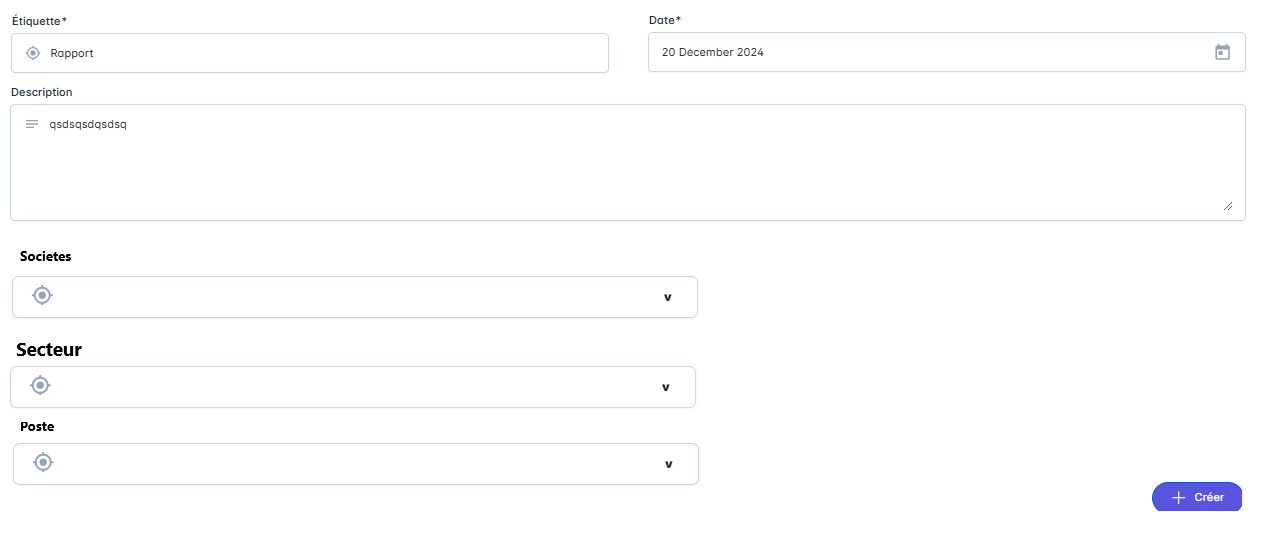Click the target icon in Secteur field

[x=40, y=385]
